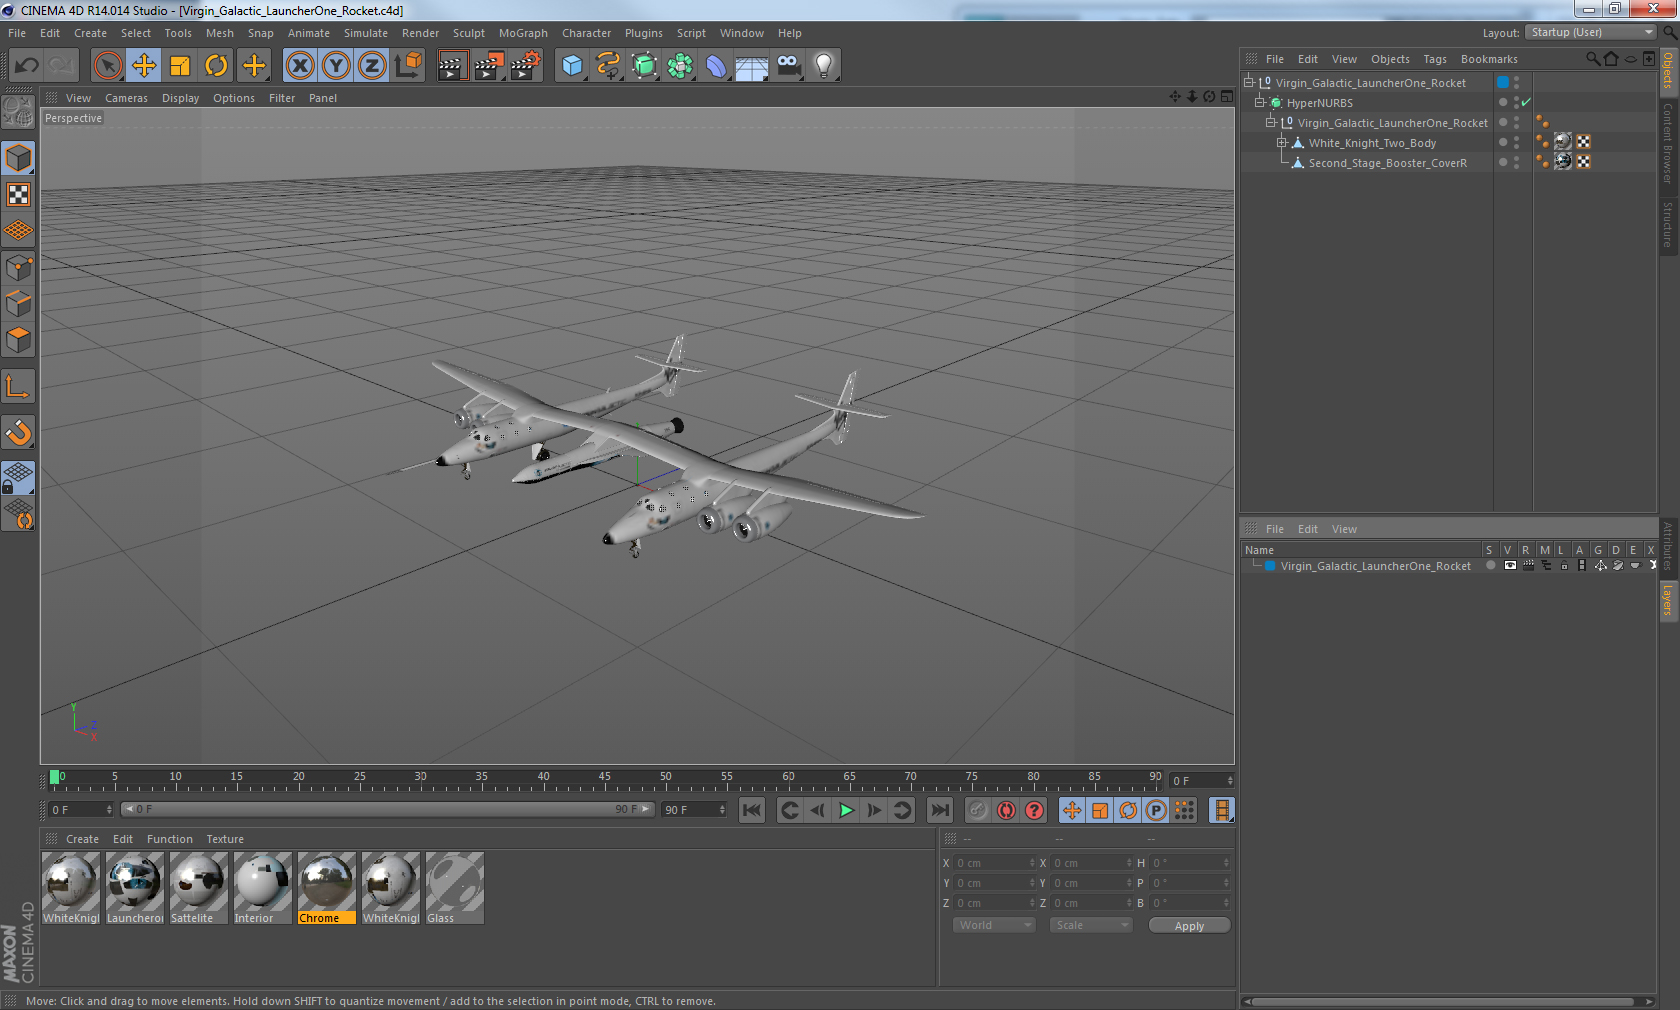1680x1010 pixels.
Task: Click the Play forward button
Action: [846, 810]
